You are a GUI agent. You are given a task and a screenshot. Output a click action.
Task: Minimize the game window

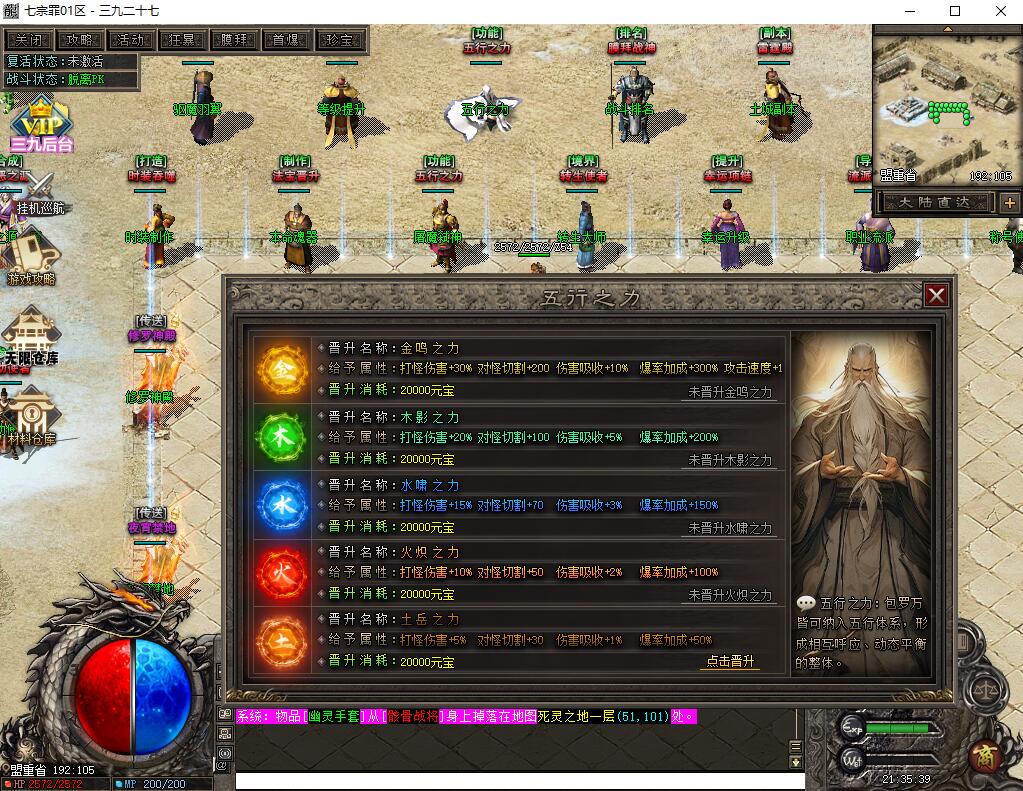point(909,11)
